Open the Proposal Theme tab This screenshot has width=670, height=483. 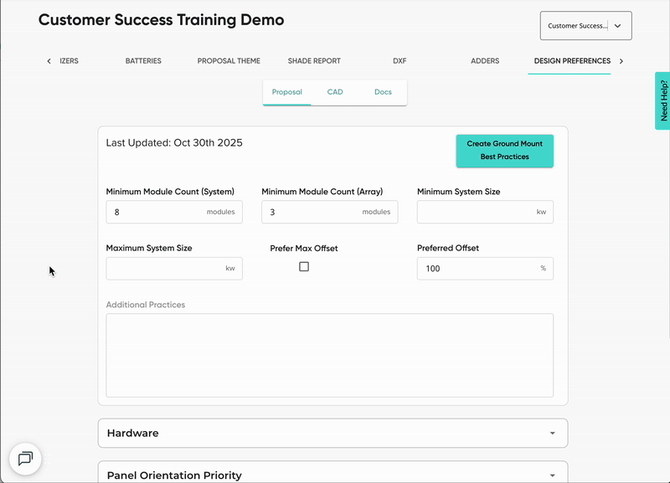(x=229, y=61)
